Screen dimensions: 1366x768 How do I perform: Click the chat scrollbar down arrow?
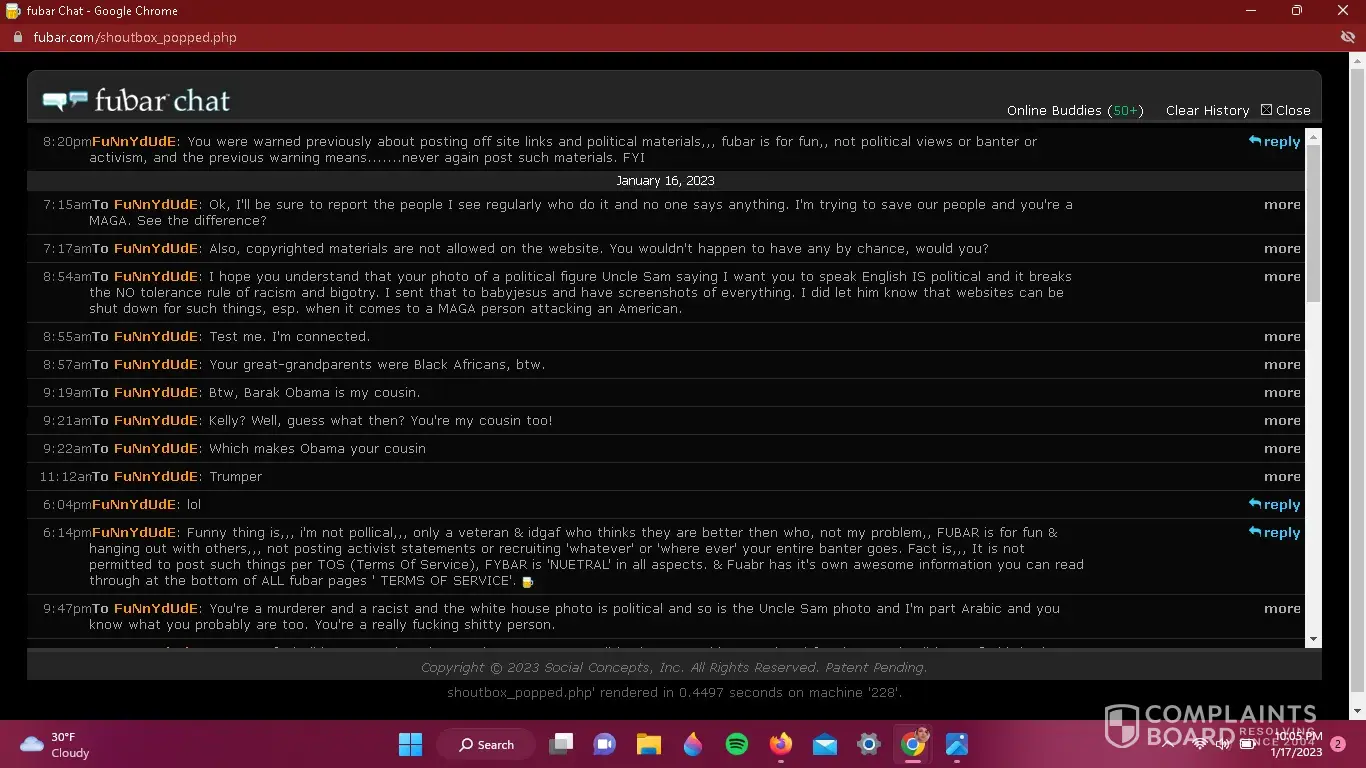1313,639
